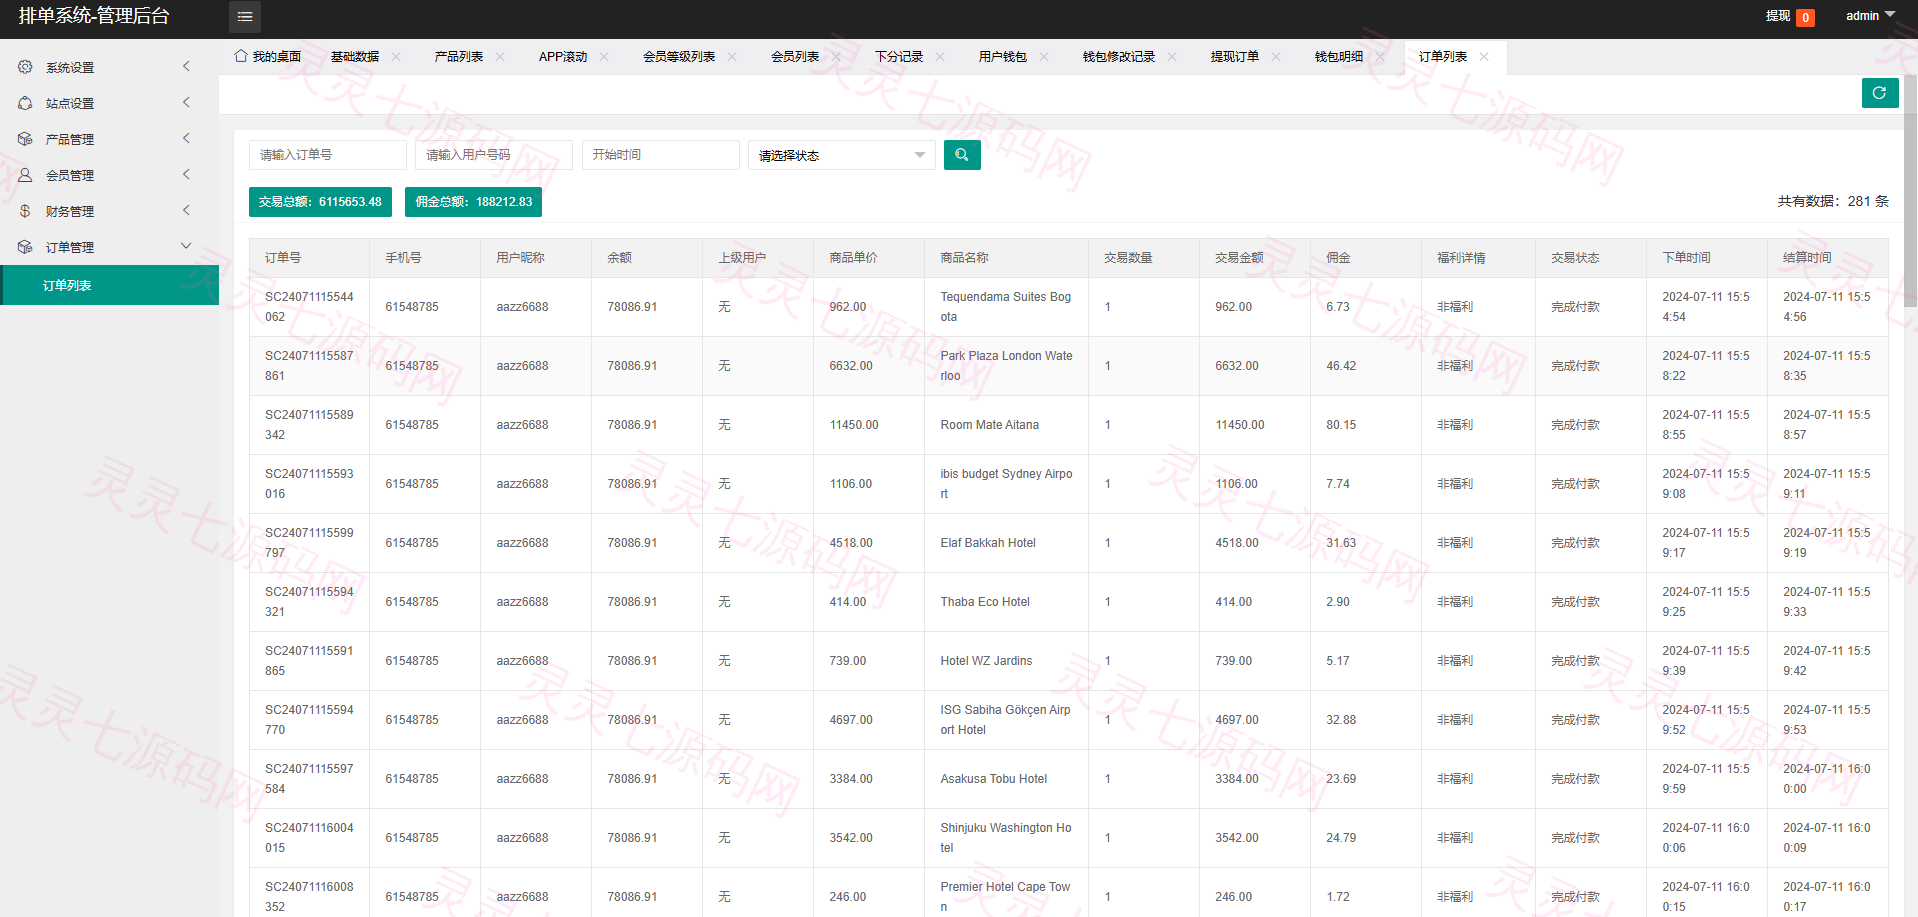This screenshot has width=1918, height=917.
Task: Click the 财务管理 dollar icon
Action: coord(25,211)
